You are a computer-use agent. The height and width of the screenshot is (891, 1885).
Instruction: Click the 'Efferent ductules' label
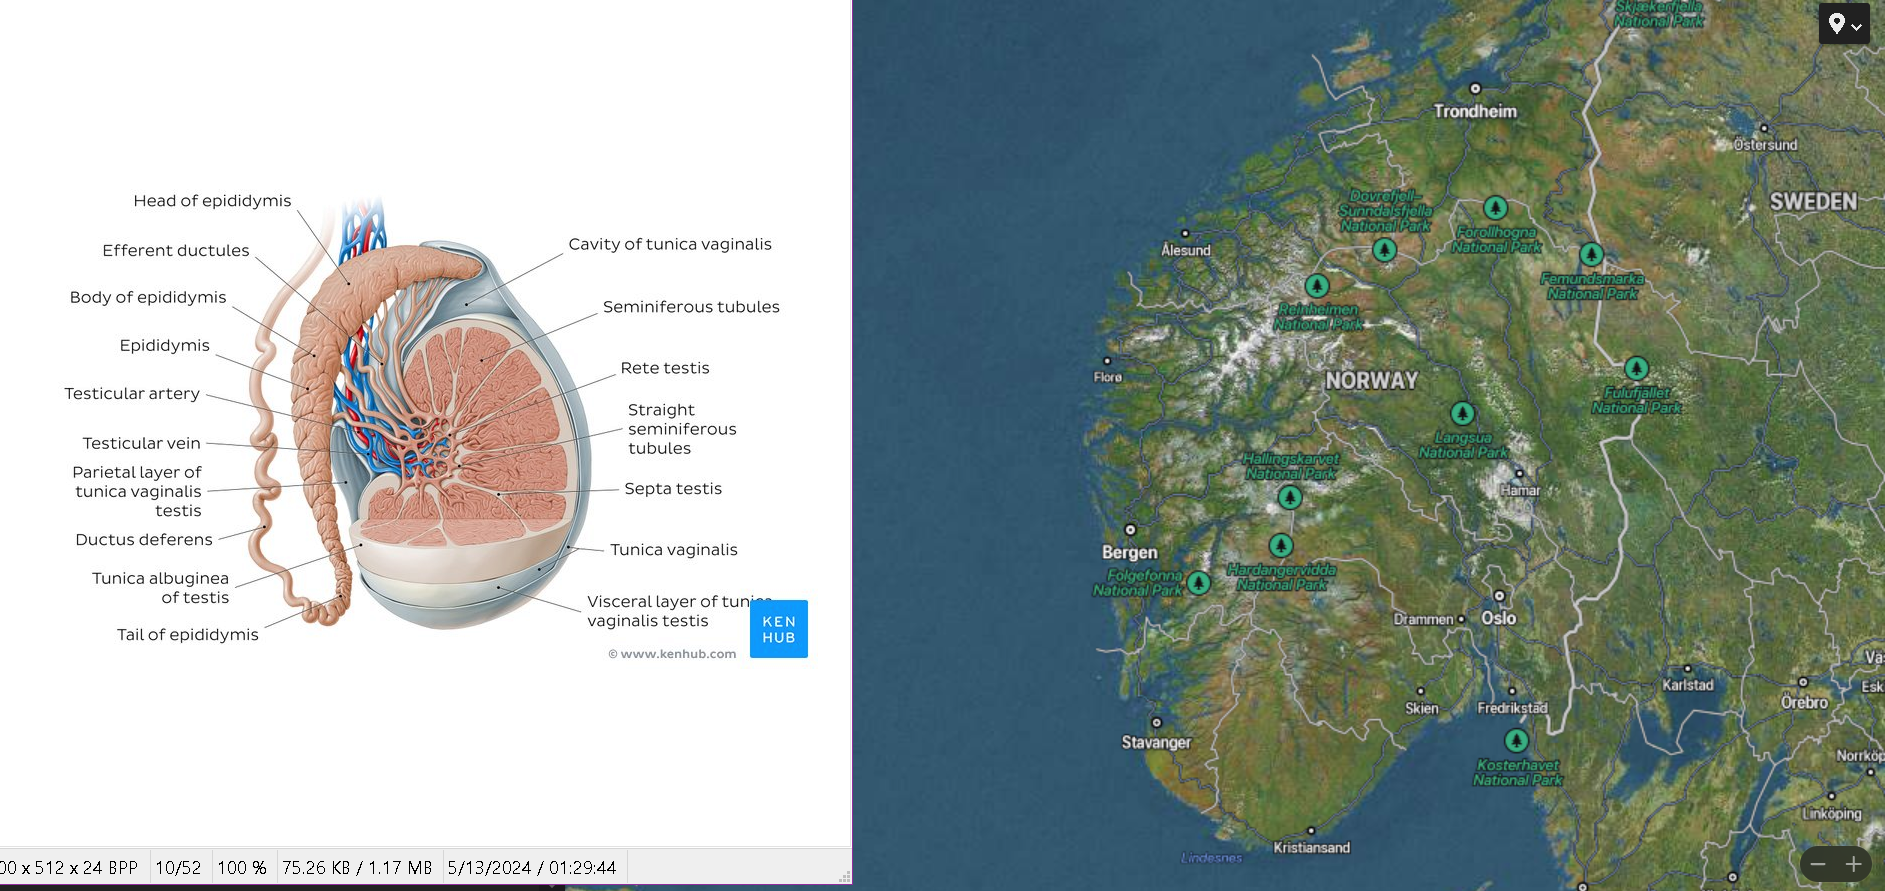(x=176, y=251)
